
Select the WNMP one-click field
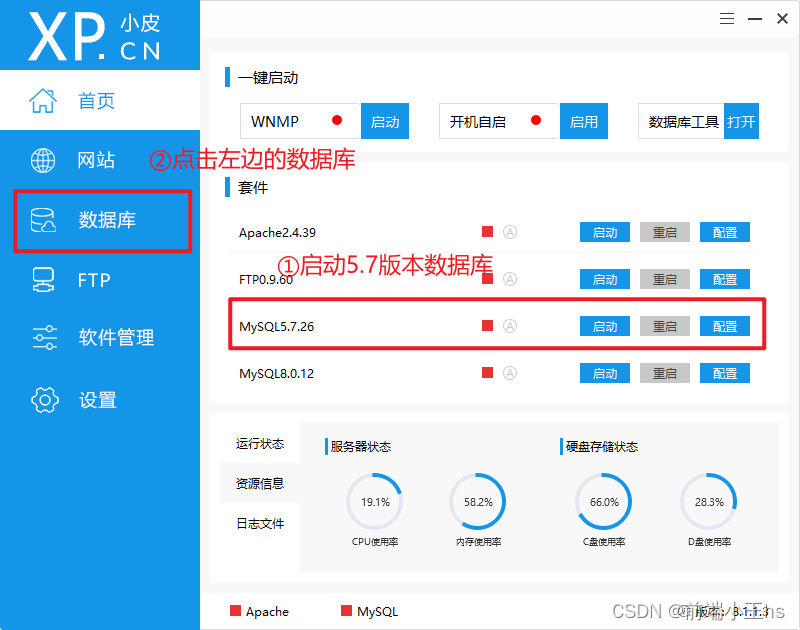301,121
